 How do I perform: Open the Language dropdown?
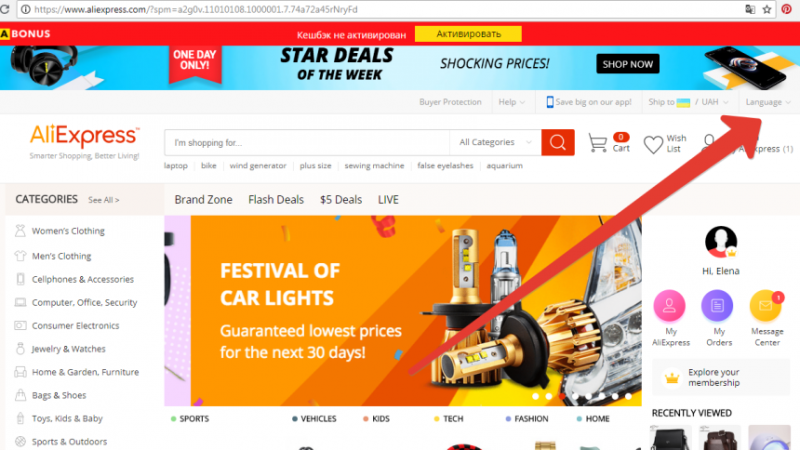pos(768,102)
